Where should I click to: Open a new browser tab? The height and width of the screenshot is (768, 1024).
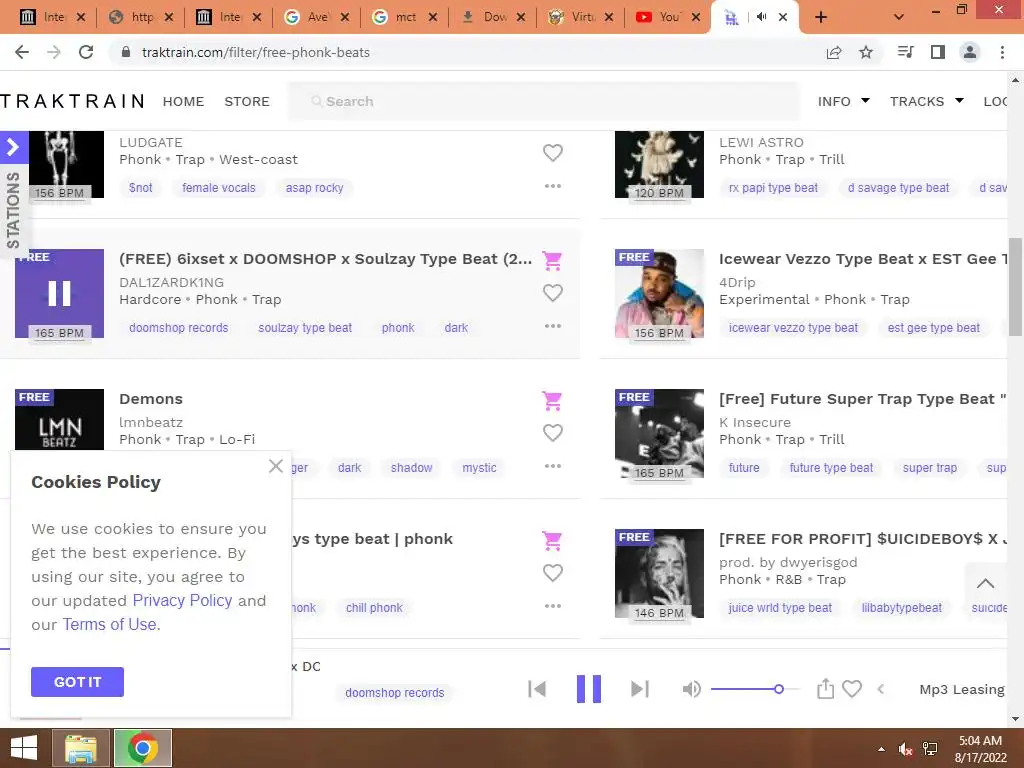tap(821, 17)
